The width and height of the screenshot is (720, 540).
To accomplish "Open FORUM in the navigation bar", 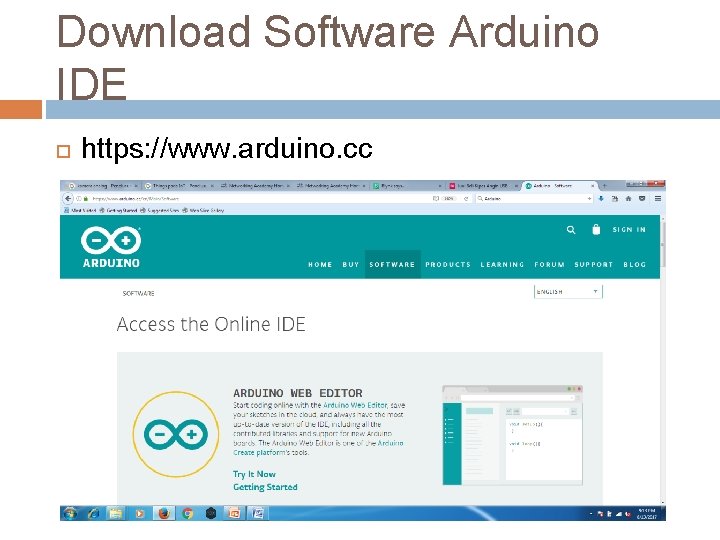I will click(549, 264).
